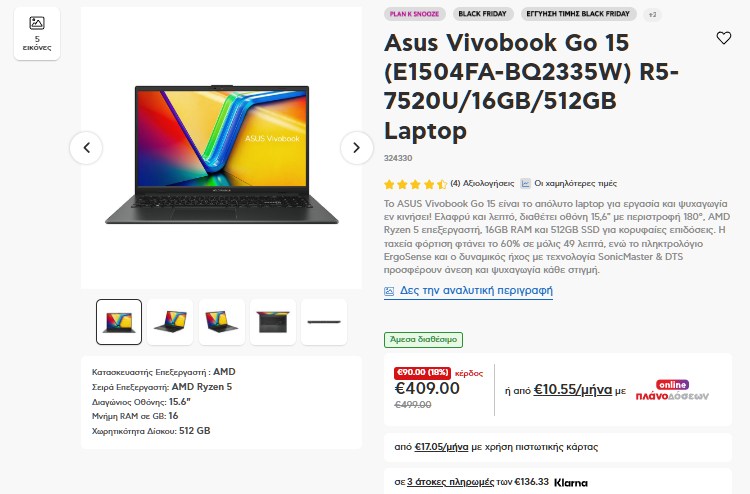Show the next product image with the right arrow
The width and height of the screenshot is (750, 494).
coord(356,148)
